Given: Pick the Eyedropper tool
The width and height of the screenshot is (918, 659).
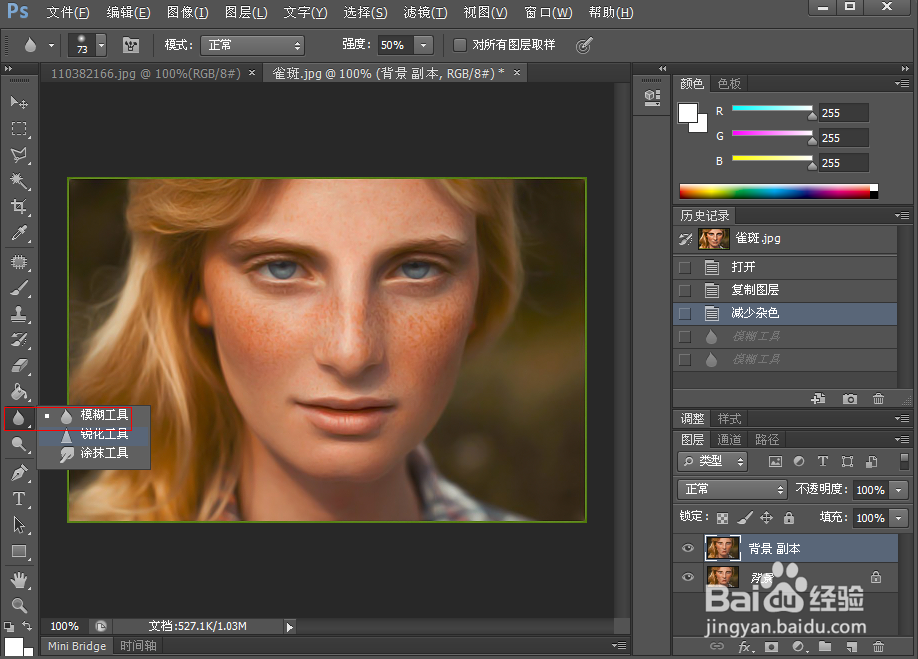Looking at the screenshot, I should tap(18, 234).
